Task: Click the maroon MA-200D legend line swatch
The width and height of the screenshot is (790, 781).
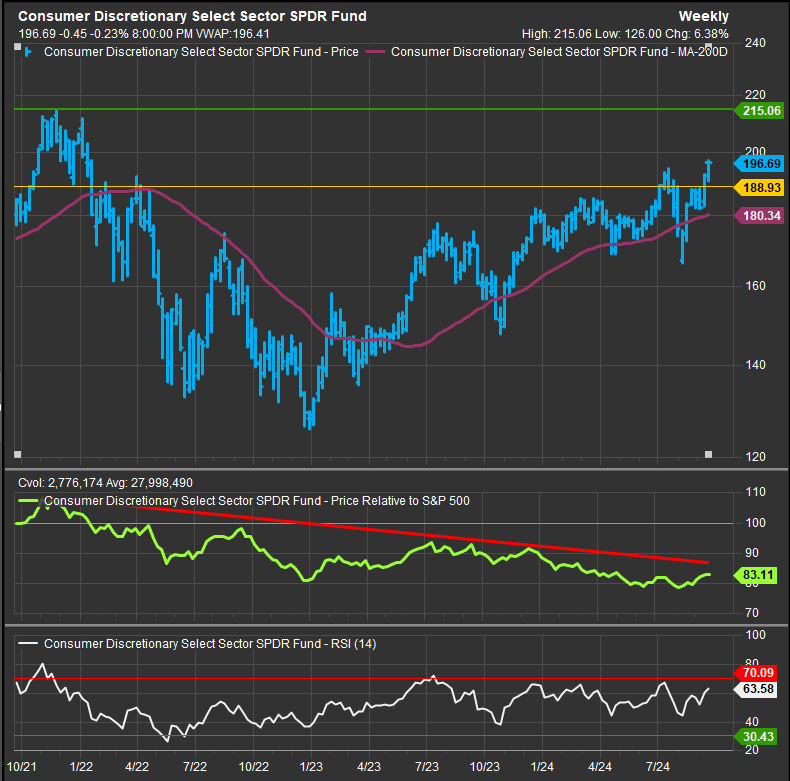Action: pyautogui.click(x=375, y=52)
